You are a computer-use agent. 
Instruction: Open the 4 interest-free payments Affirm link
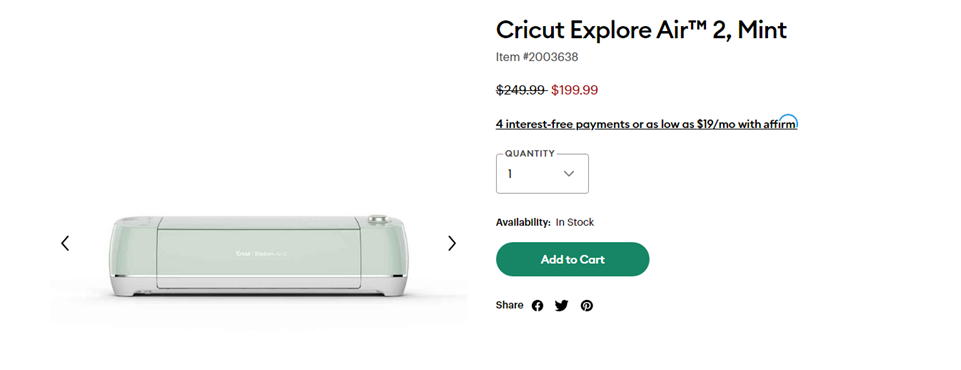point(647,124)
